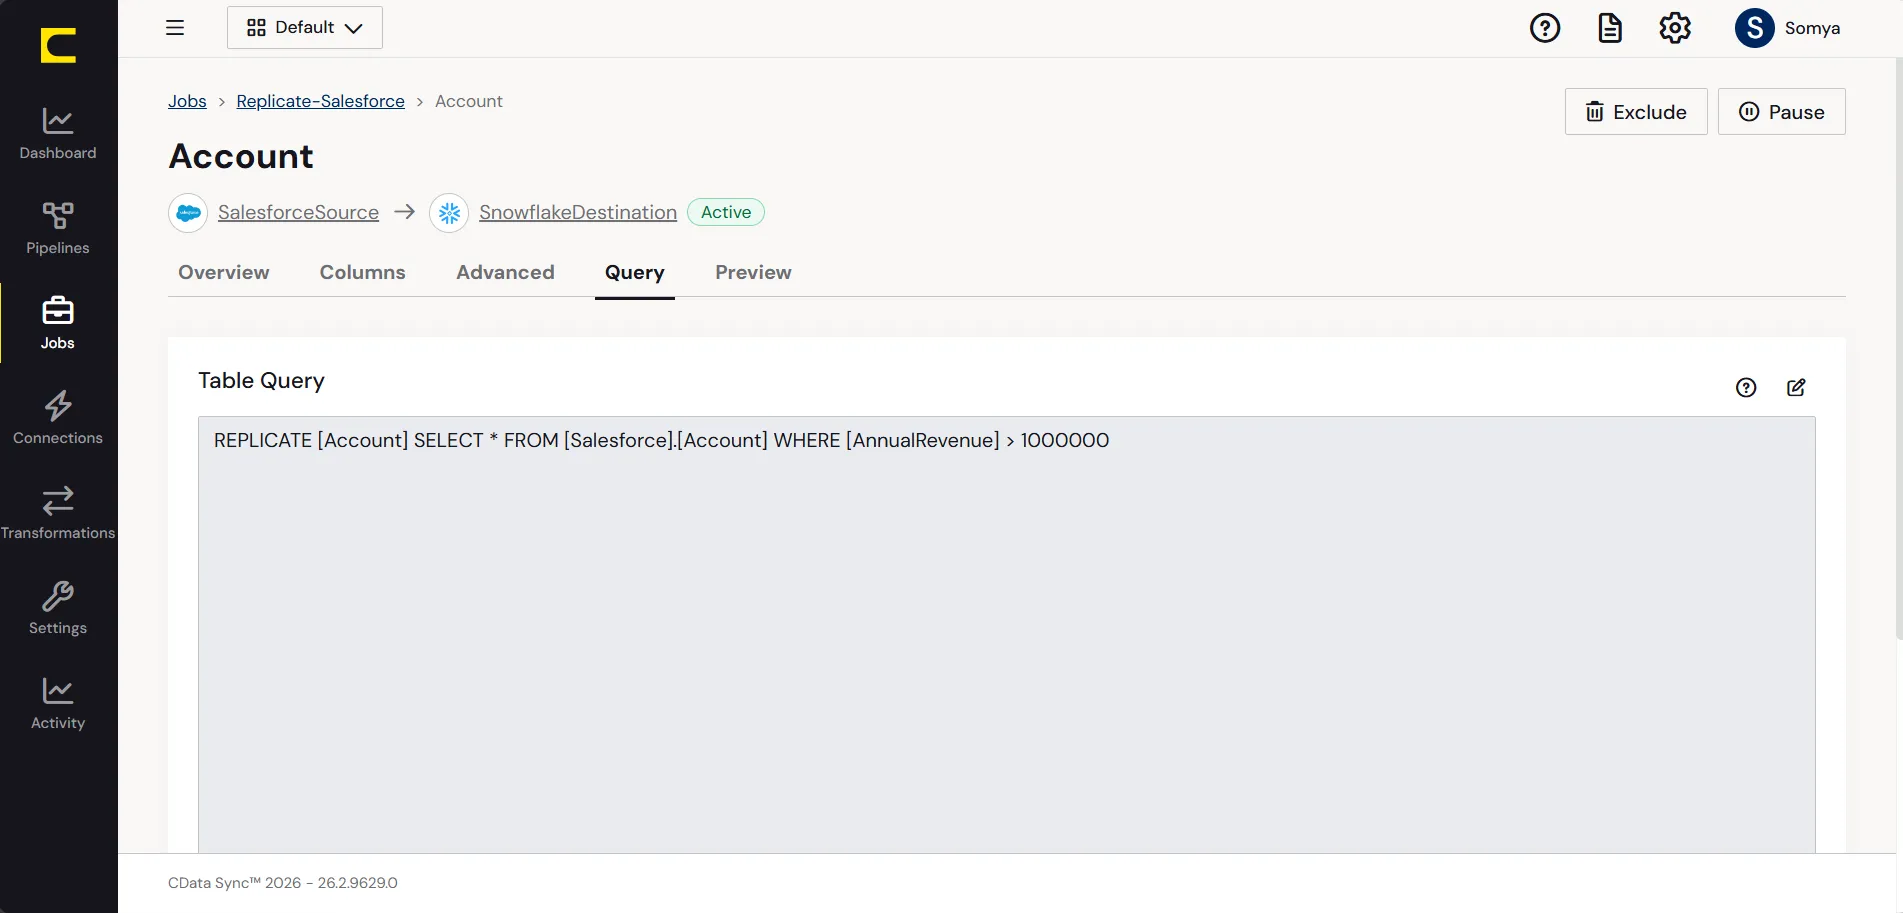Toggle the hamburger navigation menu
Image resolution: width=1903 pixels, height=913 pixels.
coord(175,28)
